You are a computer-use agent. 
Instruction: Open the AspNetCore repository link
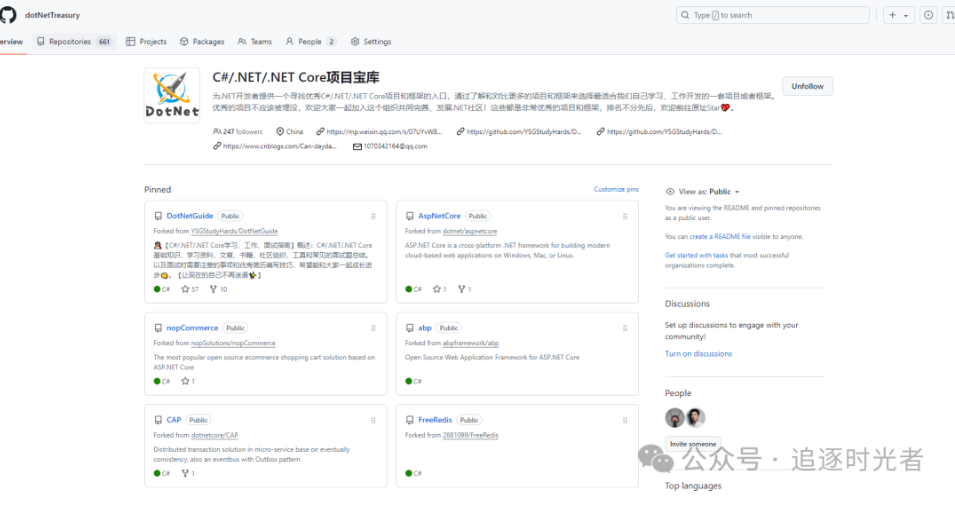[439, 215]
